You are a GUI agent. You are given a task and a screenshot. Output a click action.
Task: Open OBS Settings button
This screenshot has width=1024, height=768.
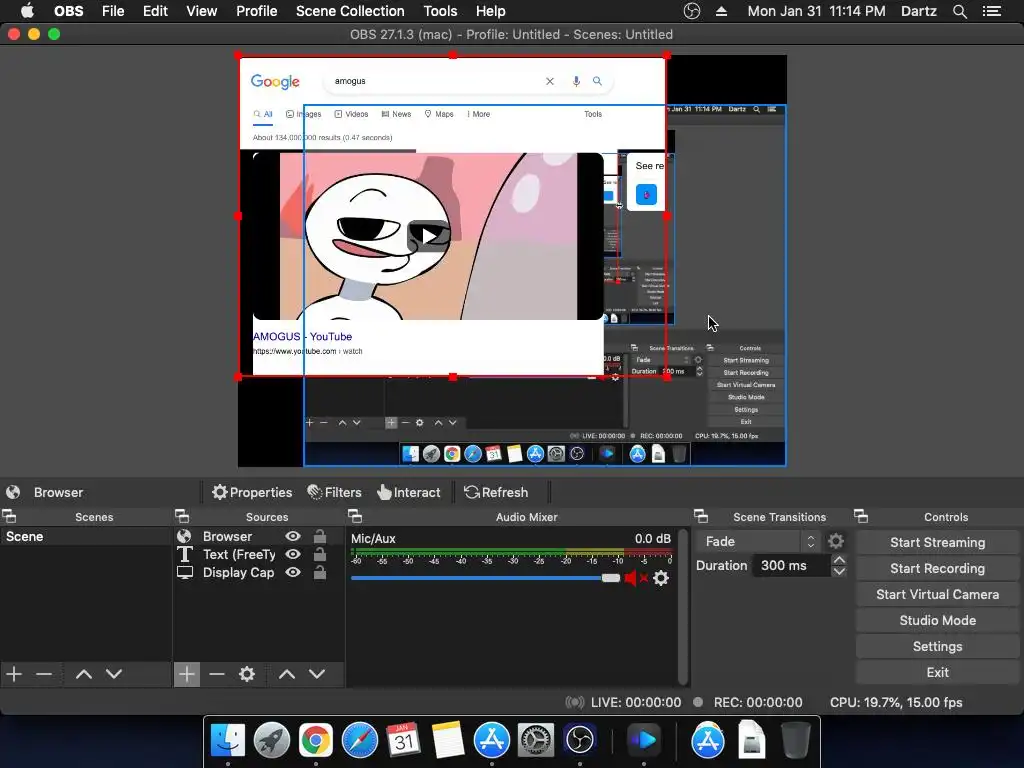[937, 647]
